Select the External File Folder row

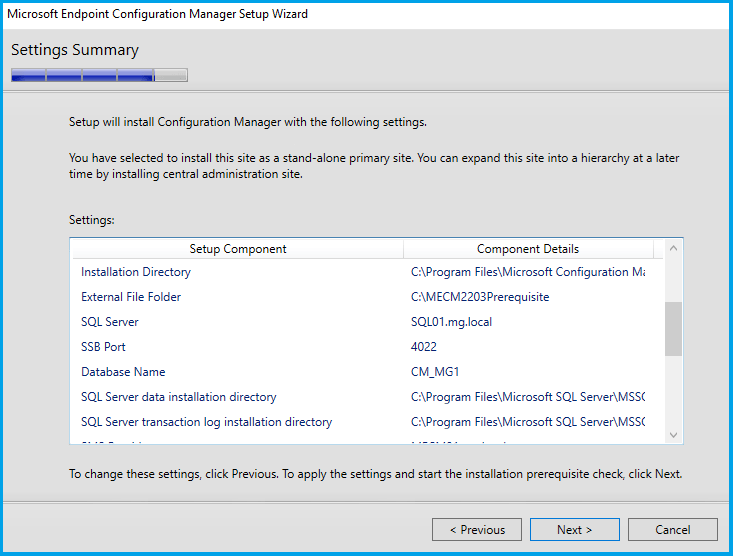(131, 297)
